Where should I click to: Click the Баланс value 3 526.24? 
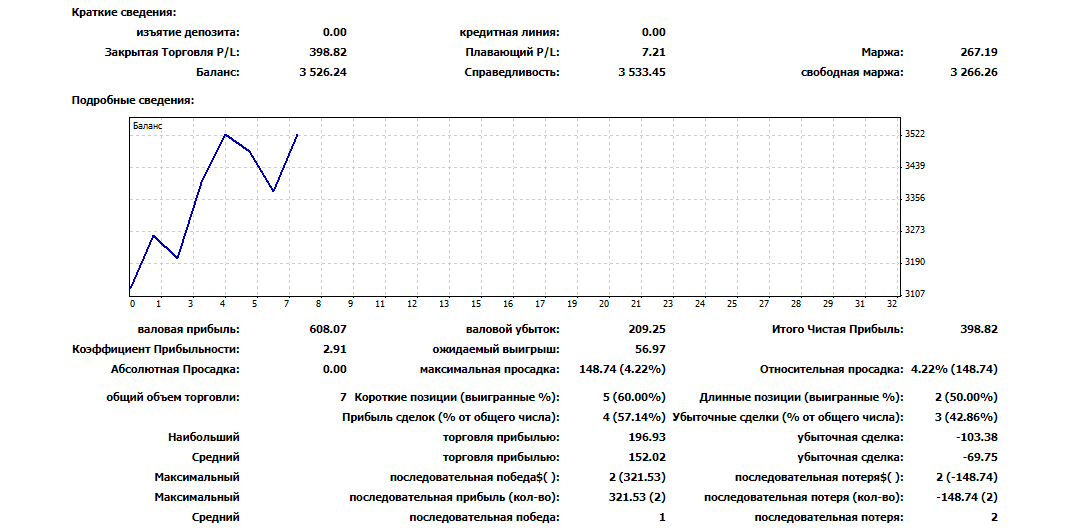coord(323,72)
